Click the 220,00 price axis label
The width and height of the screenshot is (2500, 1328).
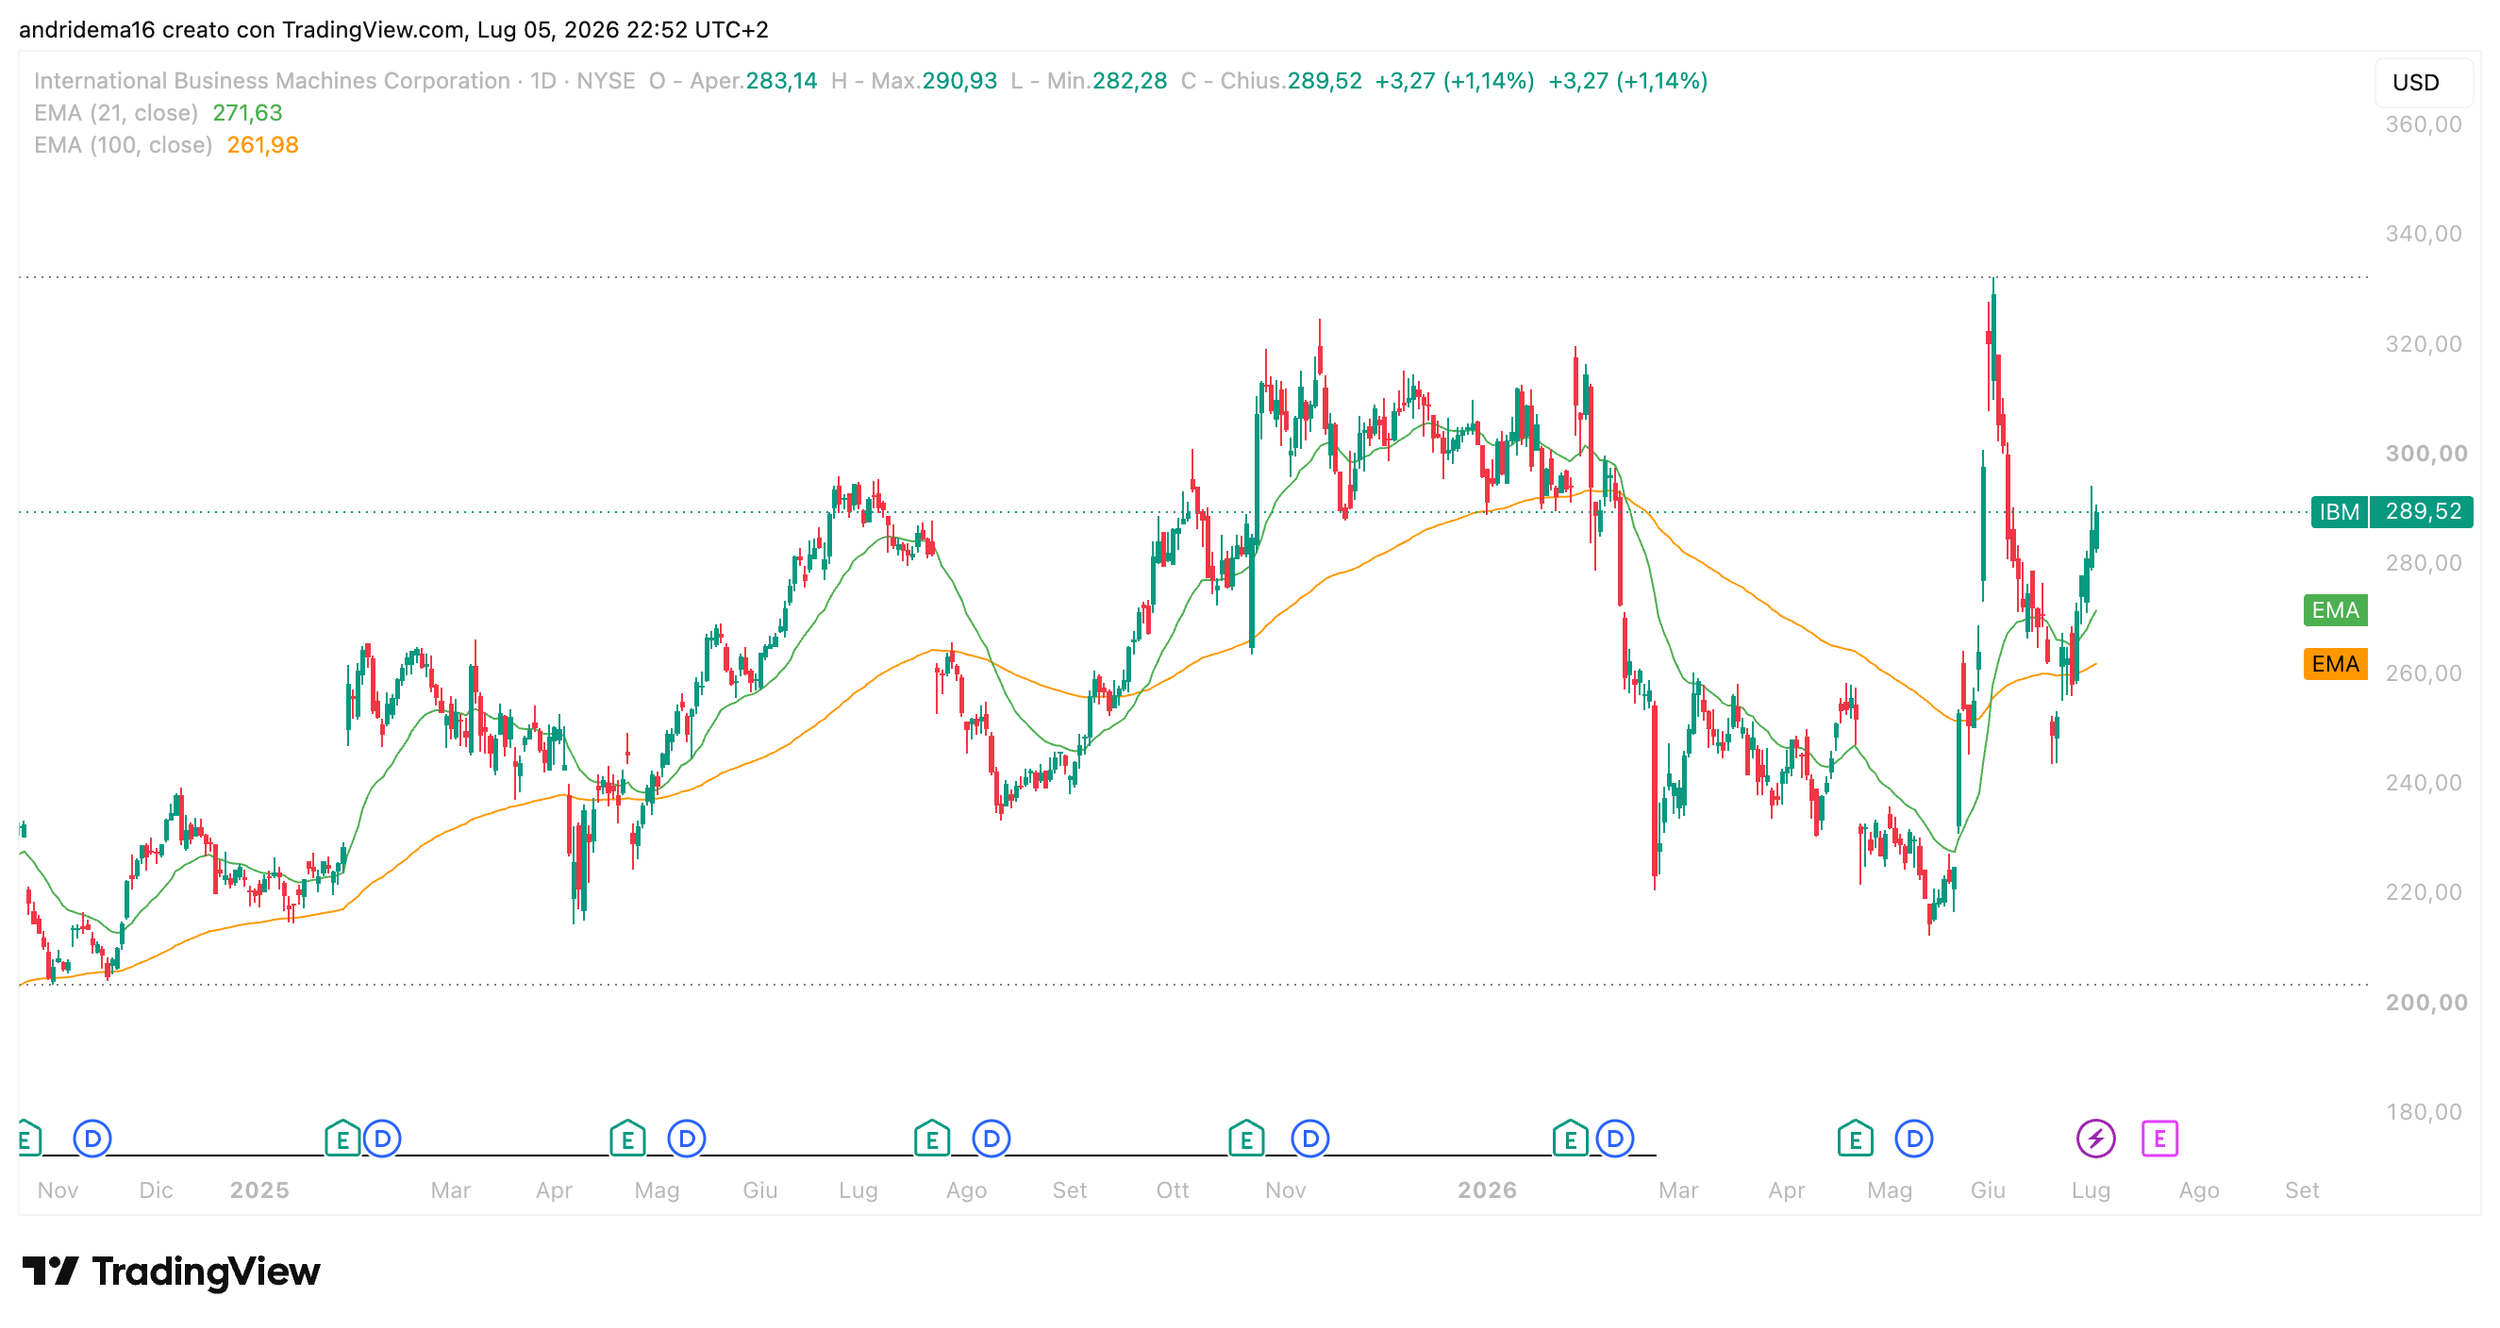click(x=2424, y=892)
